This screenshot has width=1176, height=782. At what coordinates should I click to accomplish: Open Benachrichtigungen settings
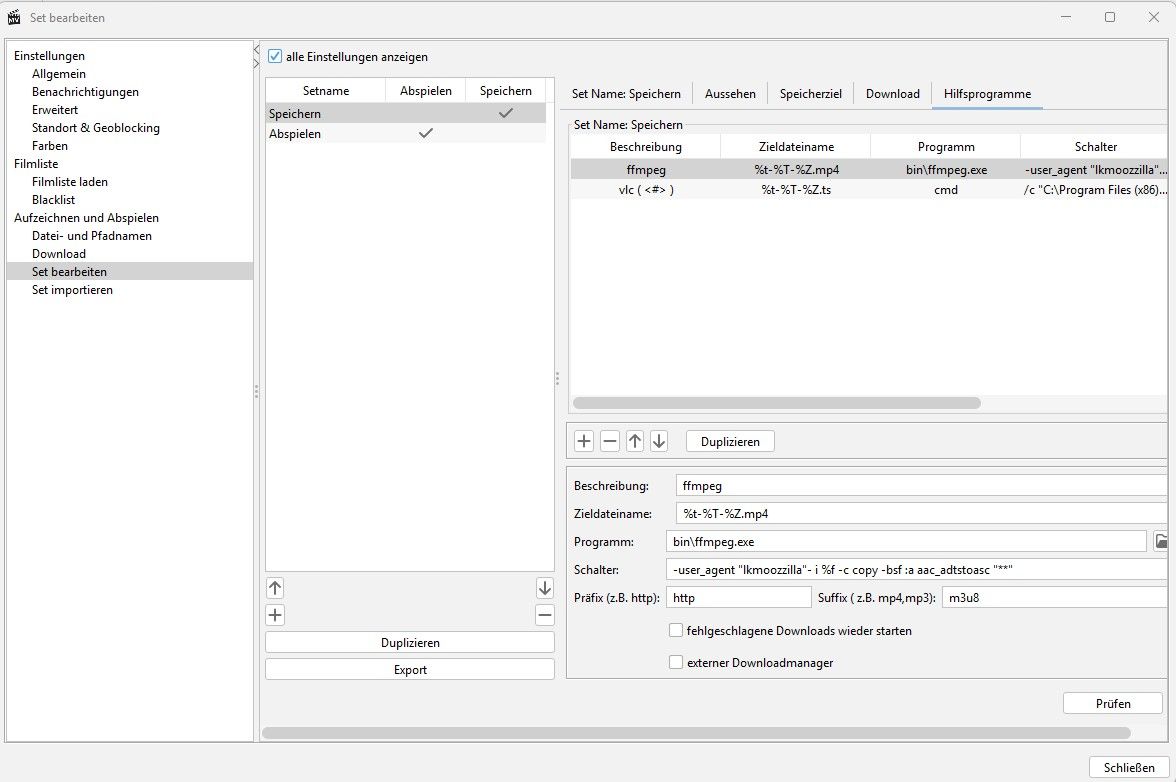point(85,91)
